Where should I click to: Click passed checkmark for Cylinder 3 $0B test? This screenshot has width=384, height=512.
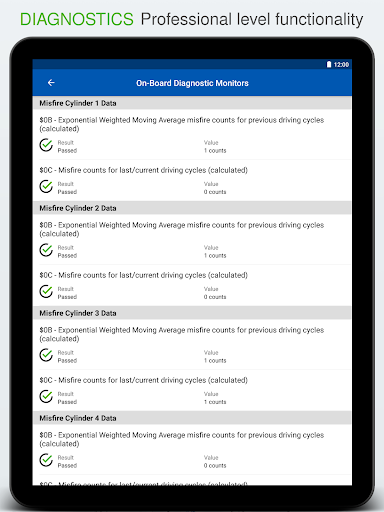pos(46,355)
